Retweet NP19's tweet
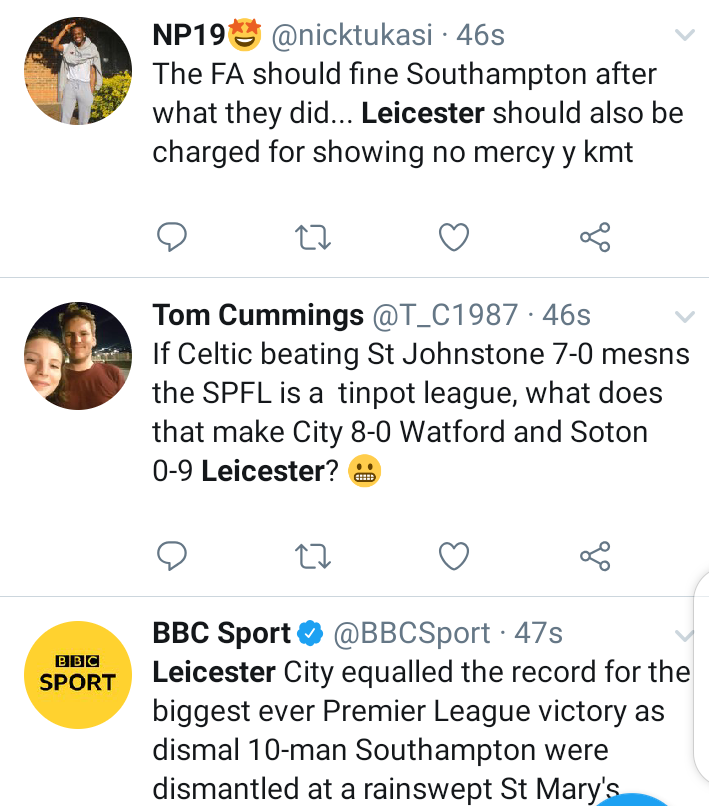709x806 pixels. point(314,237)
